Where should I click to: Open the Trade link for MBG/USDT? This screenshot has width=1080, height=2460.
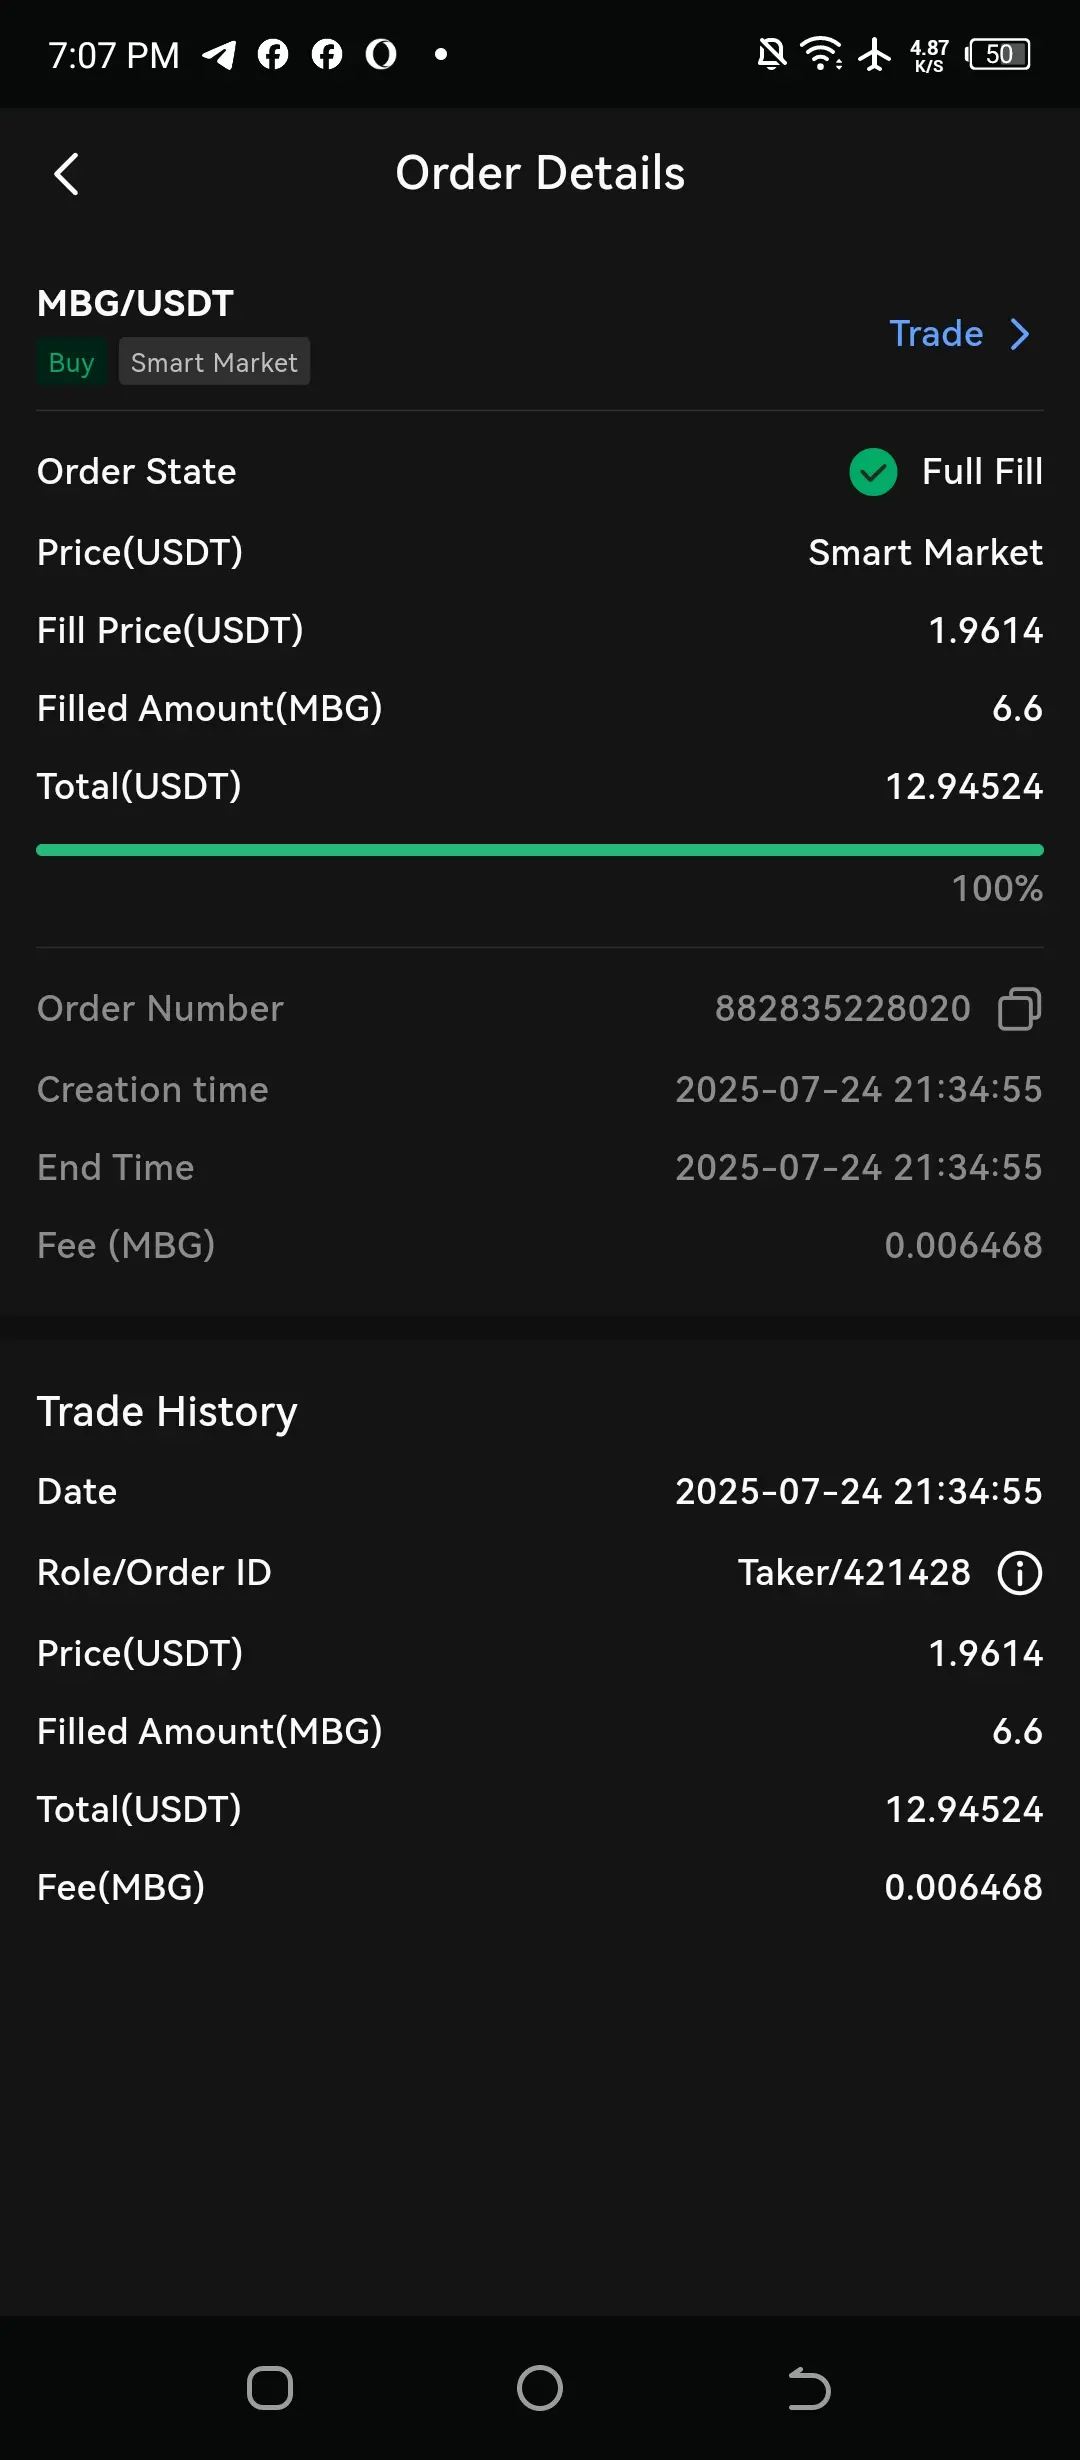pyautogui.click(x=936, y=334)
